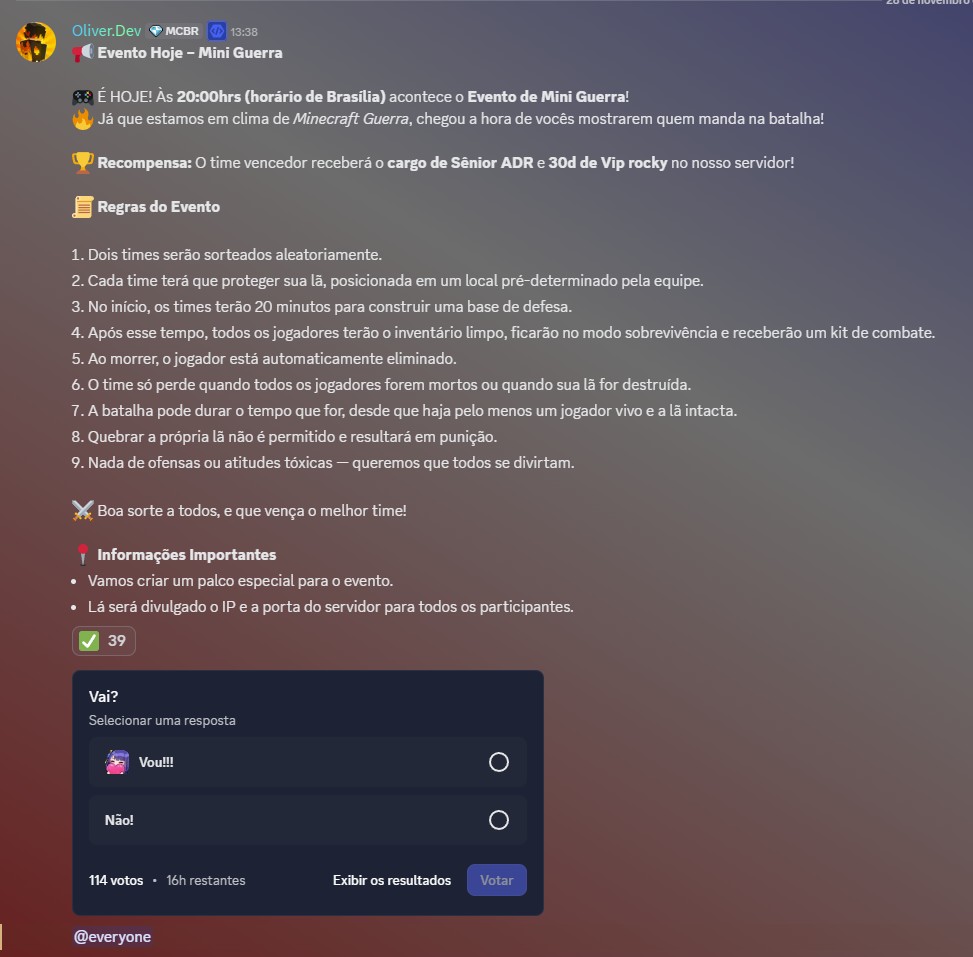
Task: Click the fire emoji
Action: click(x=83, y=119)
